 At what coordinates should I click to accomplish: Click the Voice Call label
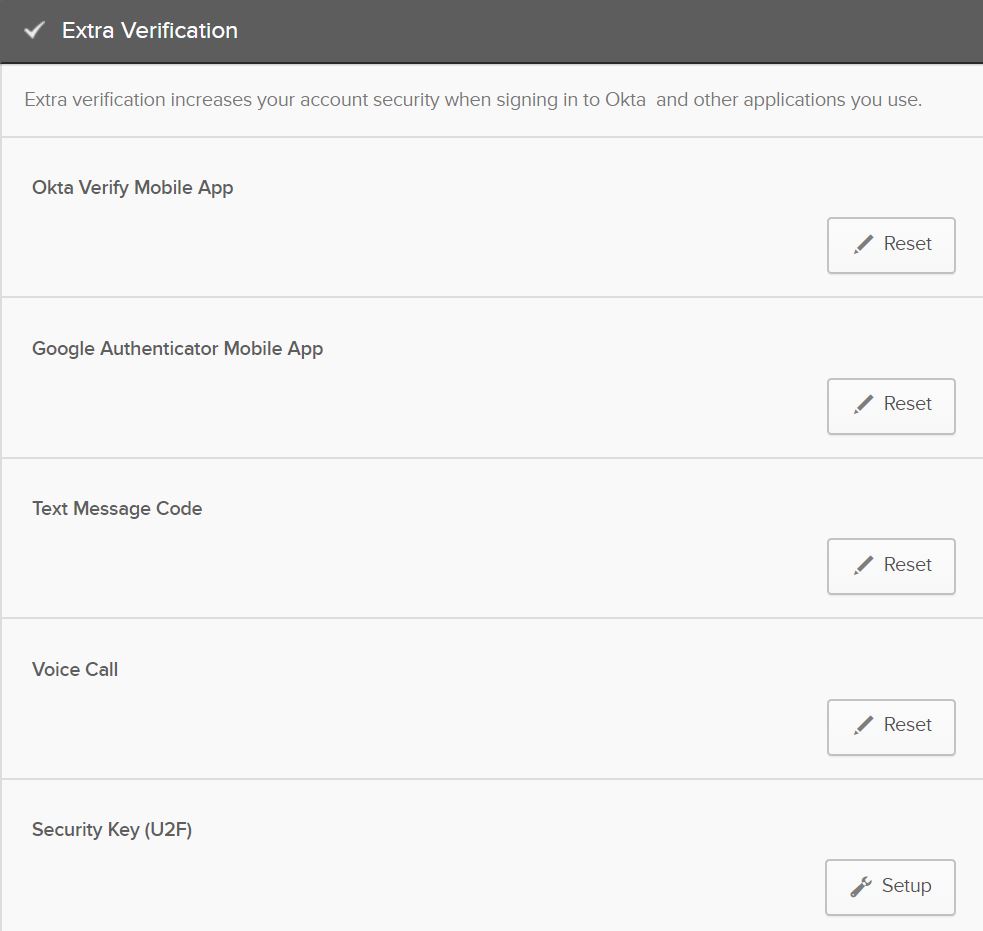75,670
